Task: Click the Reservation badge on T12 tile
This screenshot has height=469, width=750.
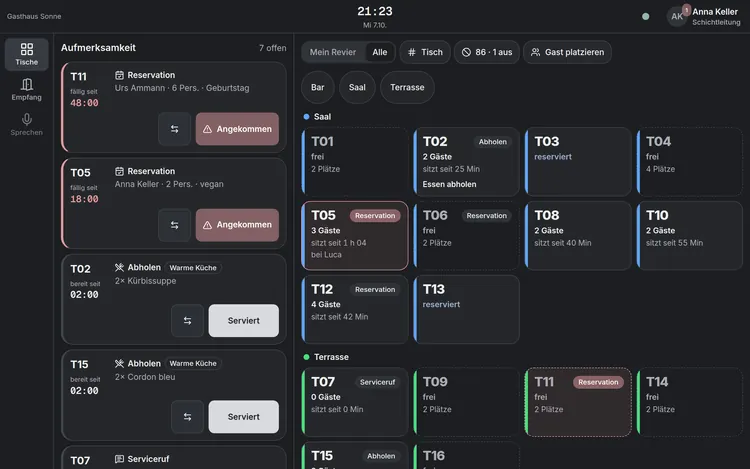Action: point(375,289)
